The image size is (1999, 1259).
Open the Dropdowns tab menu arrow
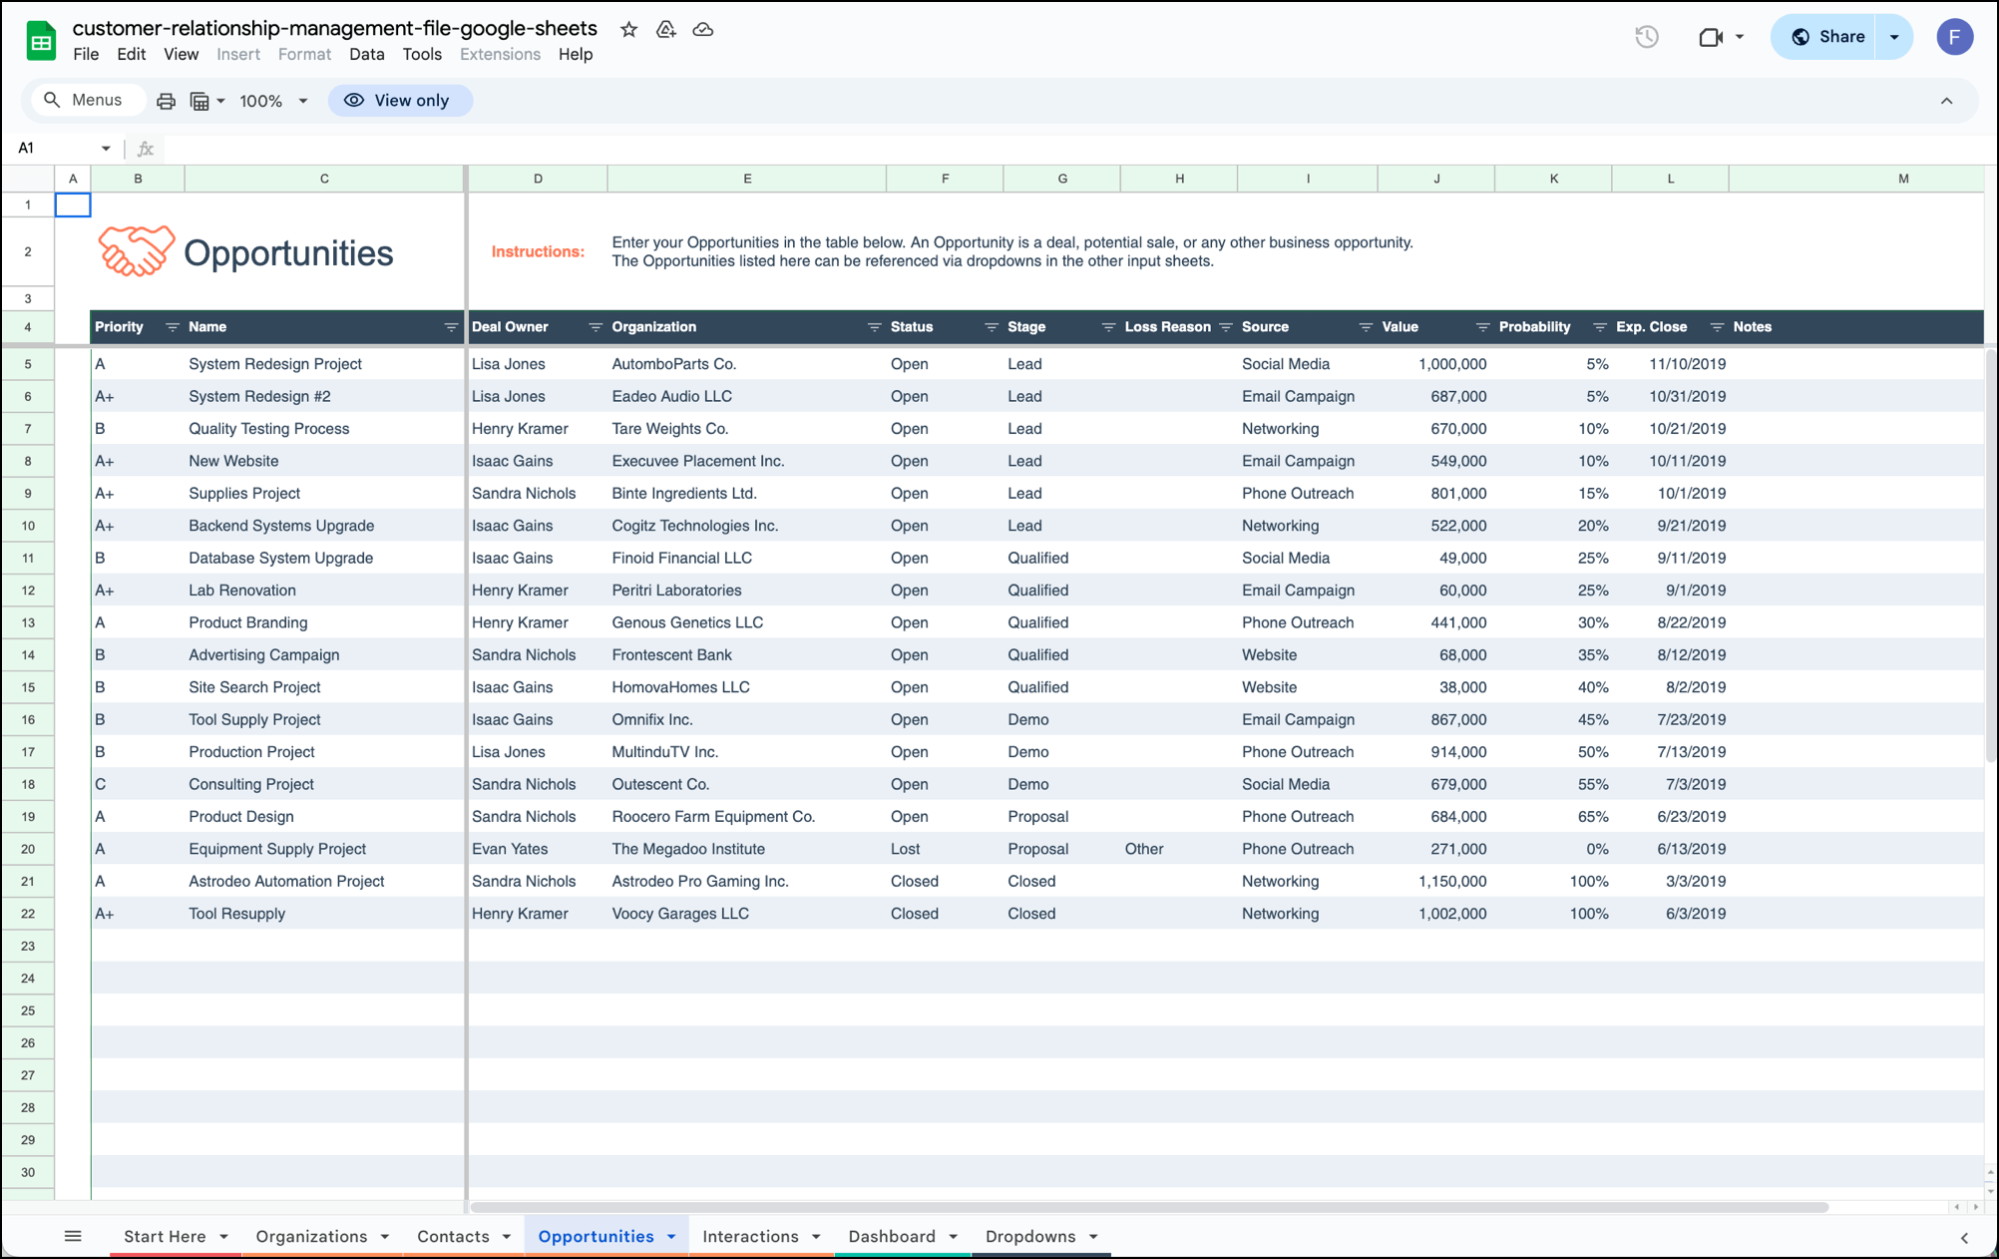coord(1093,1237)
